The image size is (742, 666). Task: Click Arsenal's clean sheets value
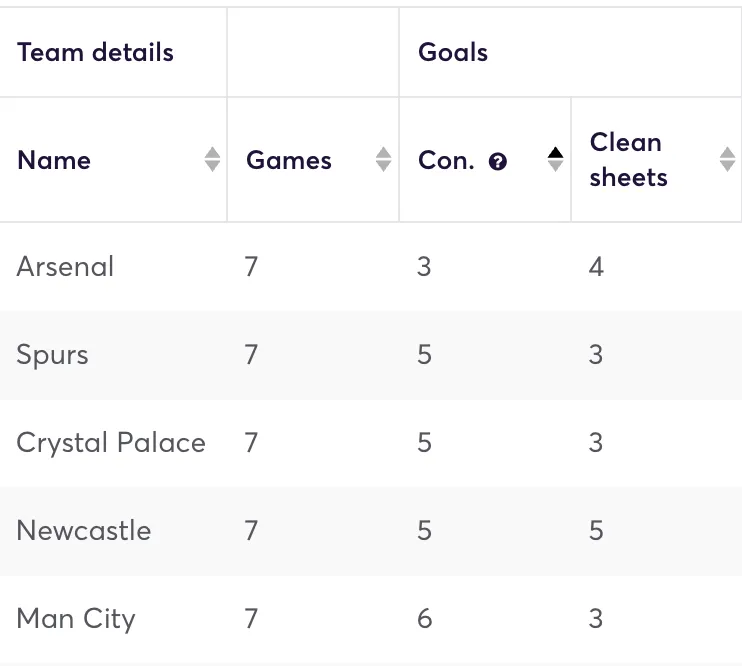tap(596, 267)
